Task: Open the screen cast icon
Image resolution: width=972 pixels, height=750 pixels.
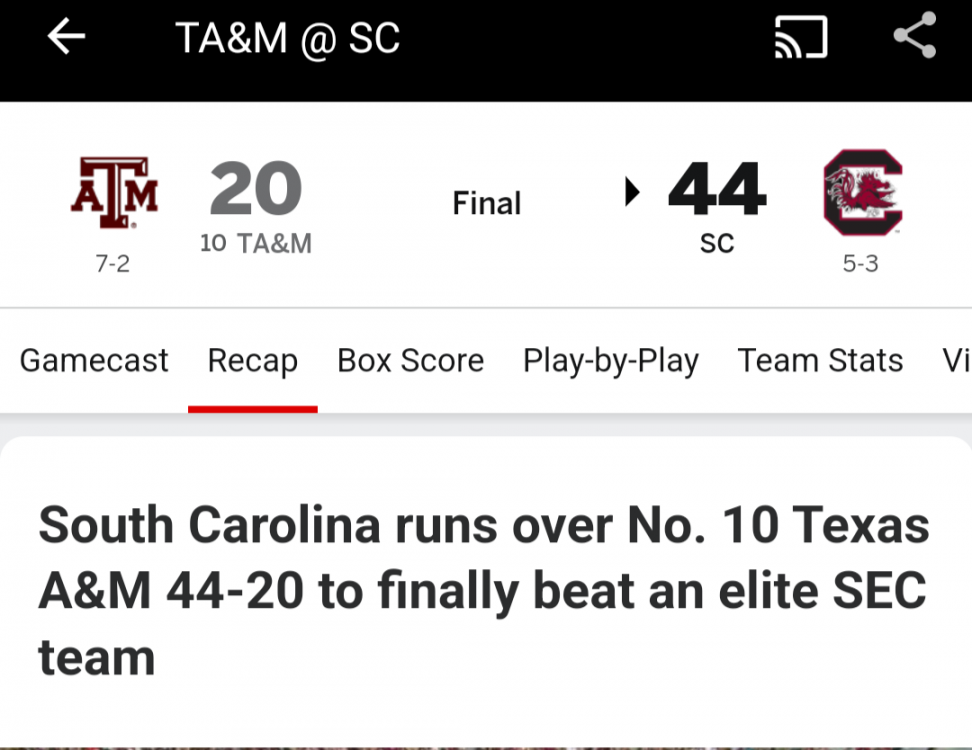Action: click(x=801, y=38)
